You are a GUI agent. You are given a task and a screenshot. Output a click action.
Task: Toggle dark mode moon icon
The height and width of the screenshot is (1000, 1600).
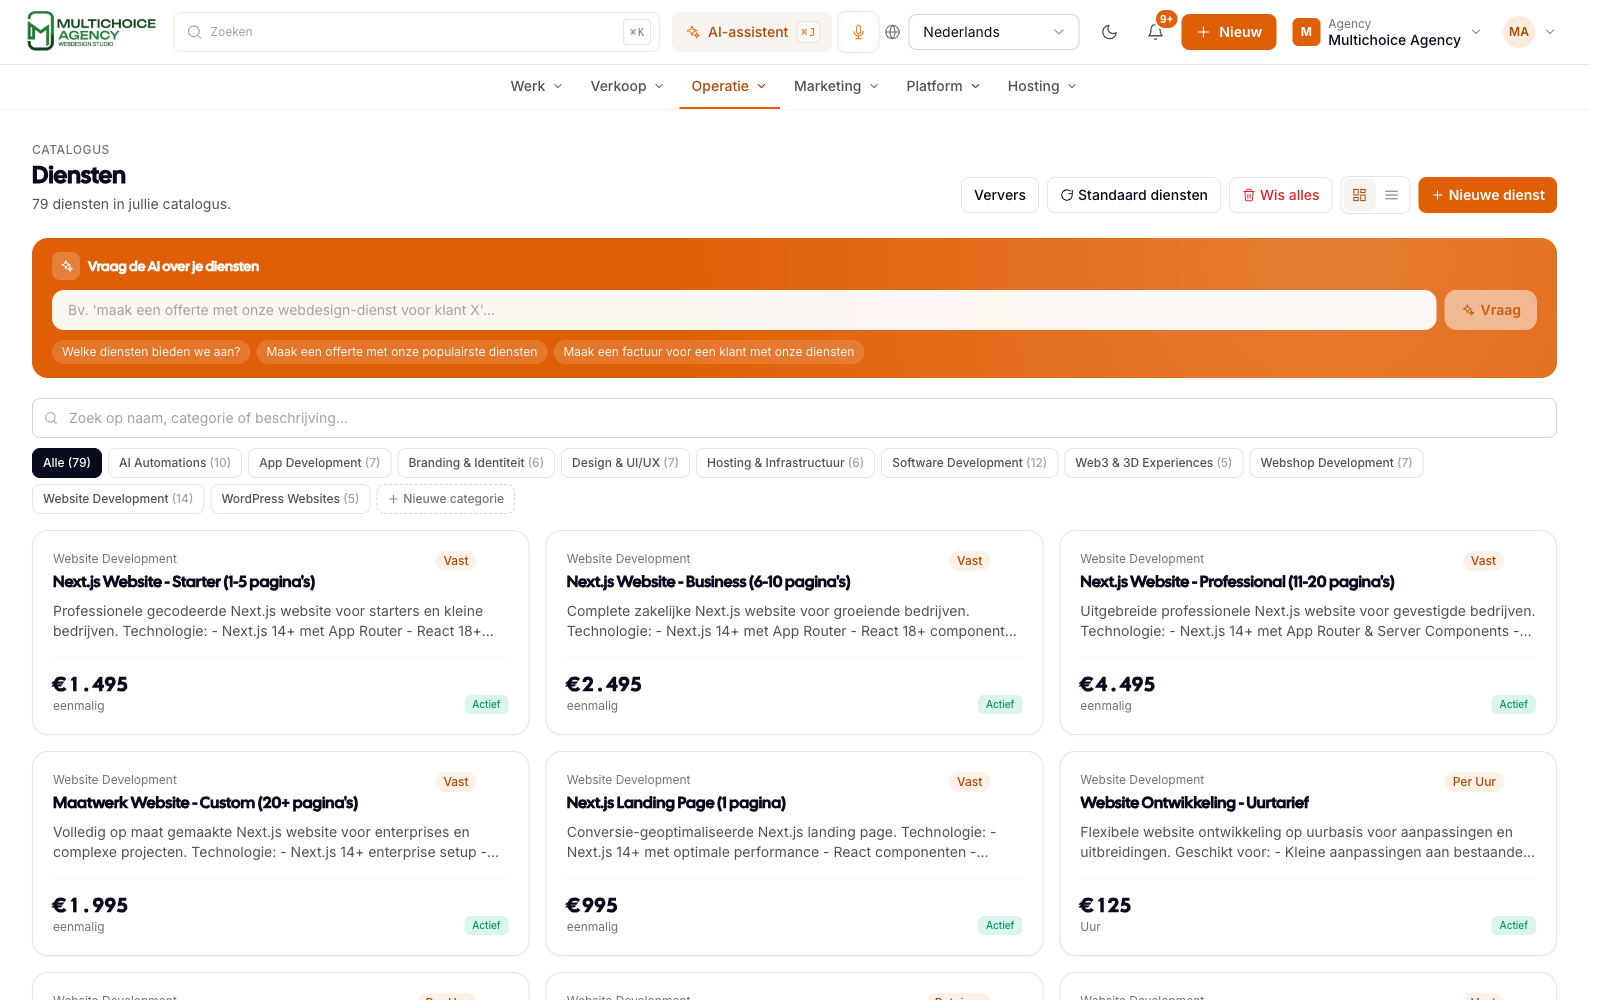pyautogui.click(x=1109, y=32)
